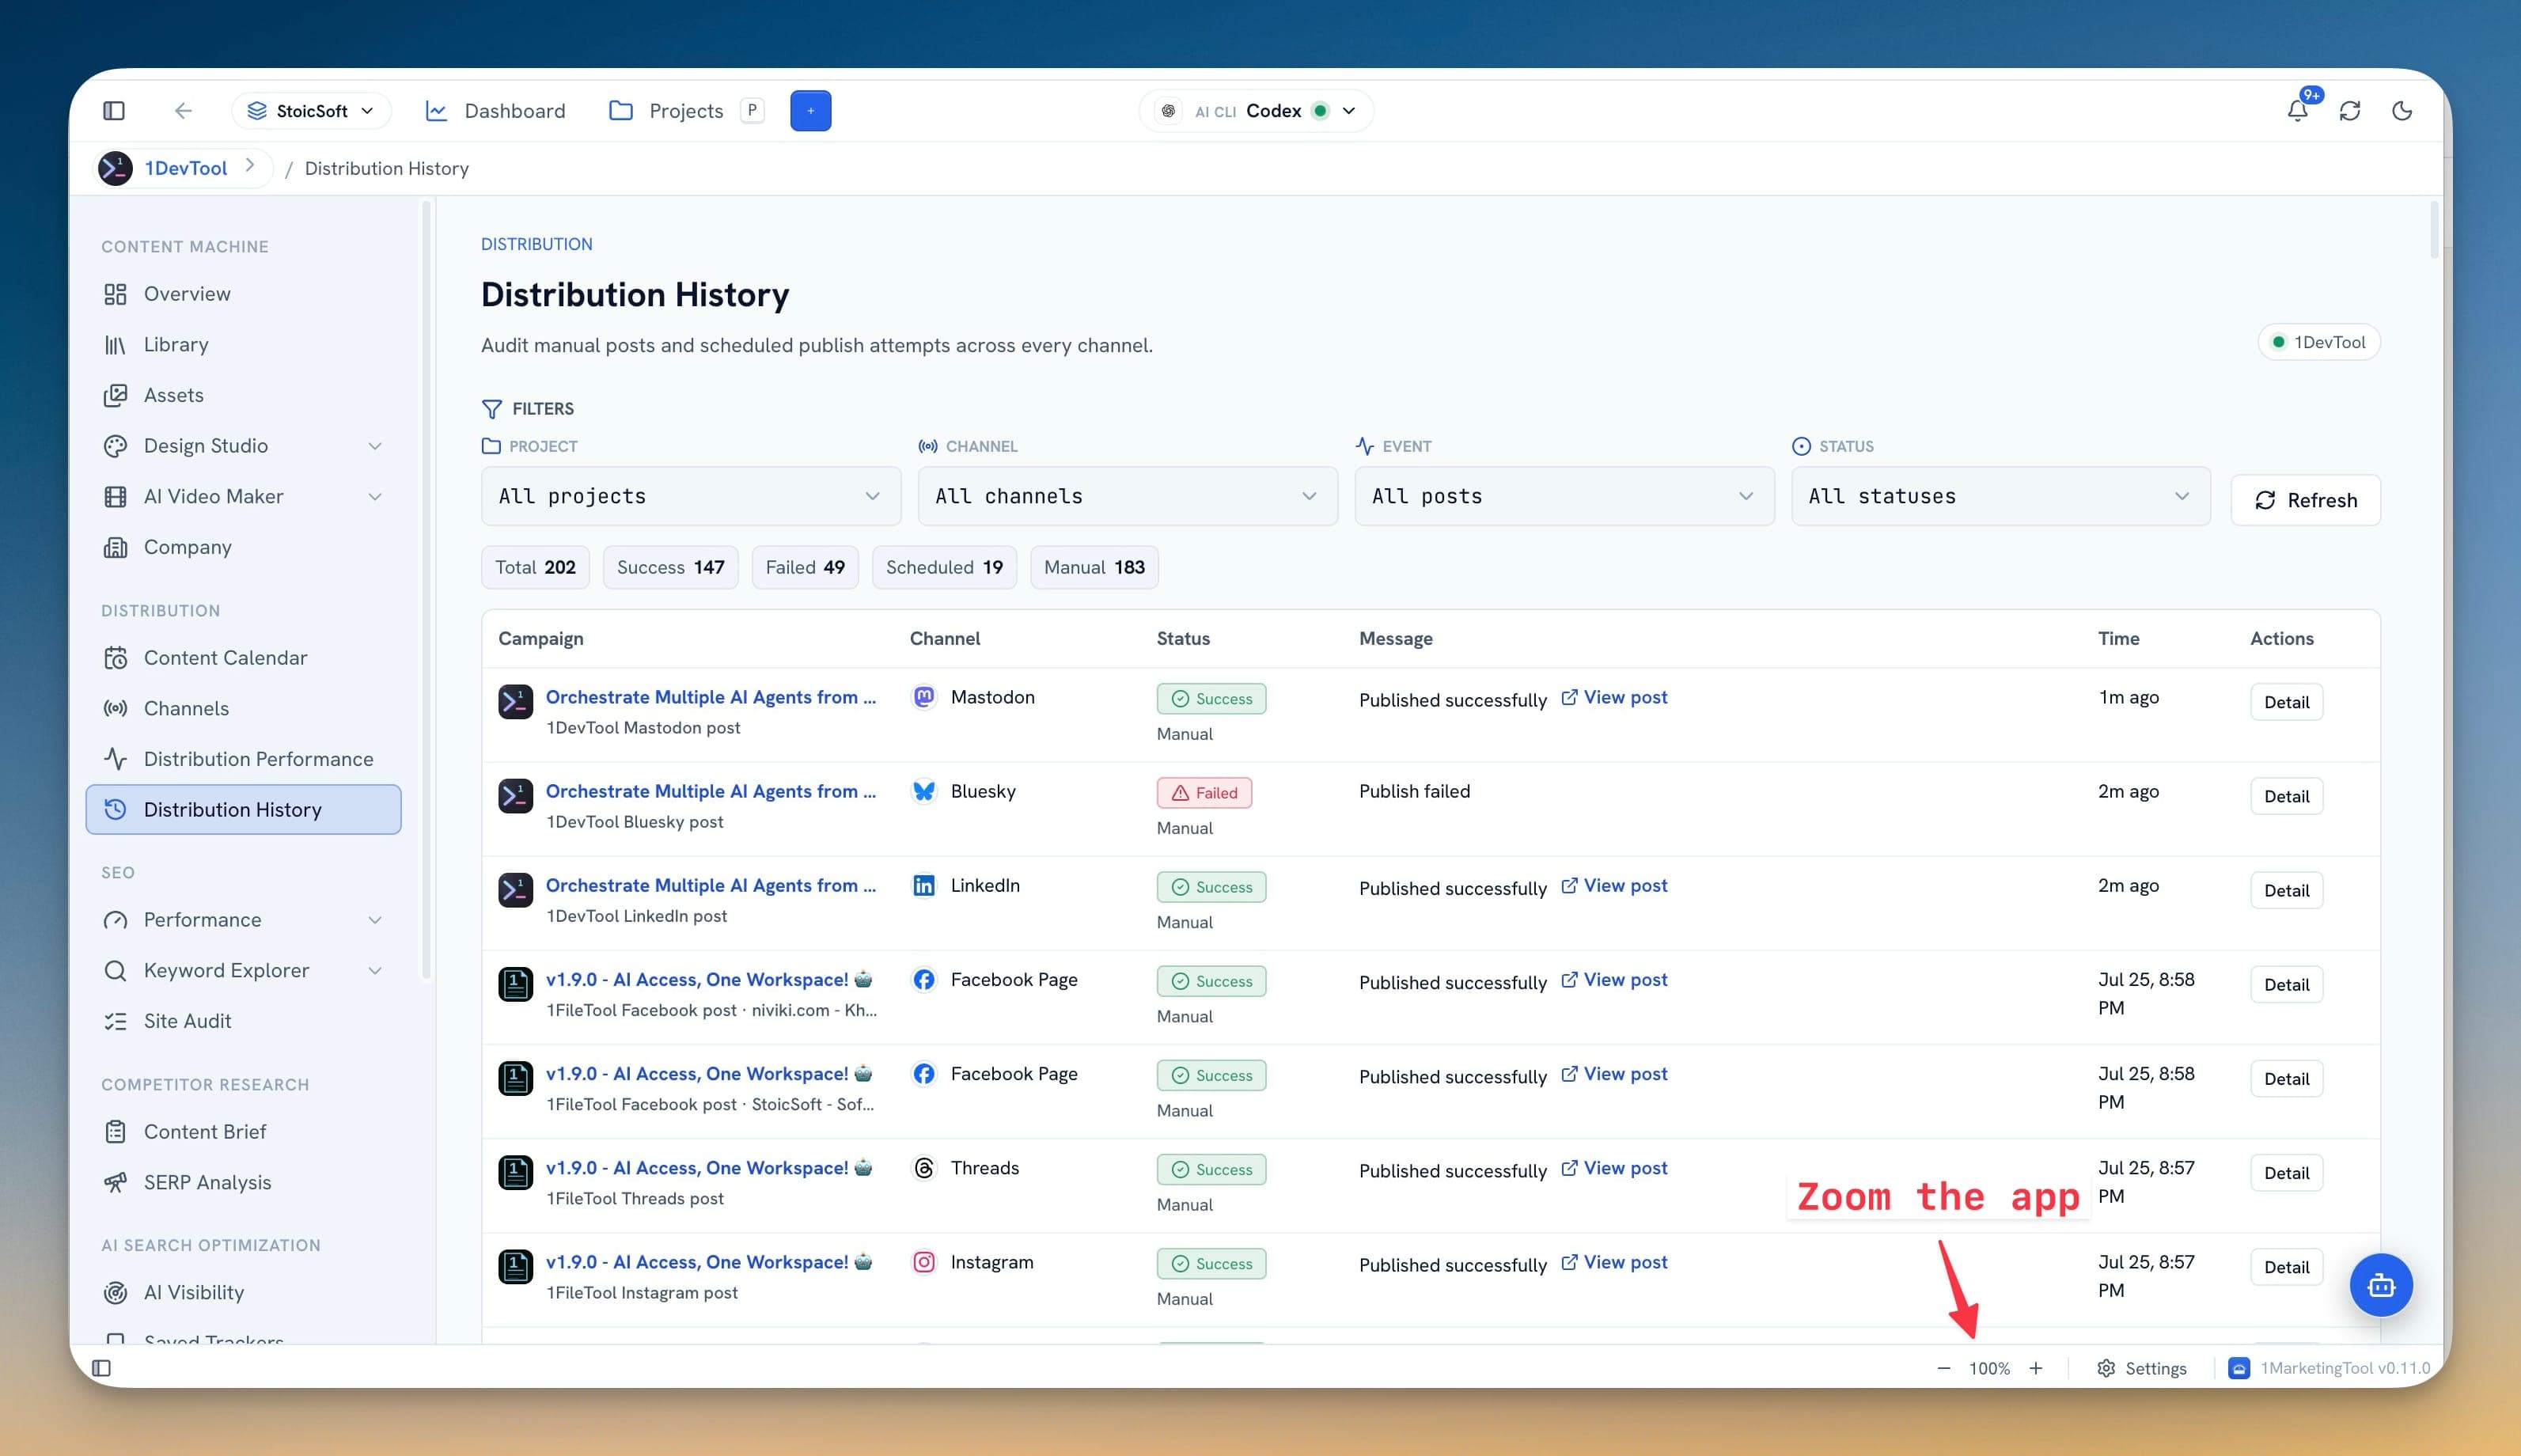Open Dashboard from the top navigation
The image size is (2521, 1456).
point(495,111)
